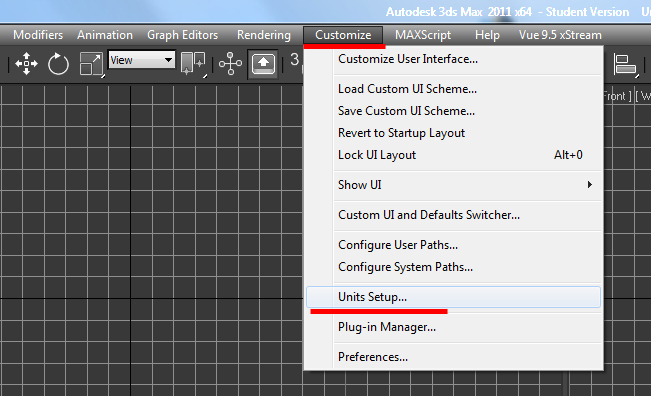Open Units Setup... dialog
This screenshot has height=396, width=651.
point(453,297)
